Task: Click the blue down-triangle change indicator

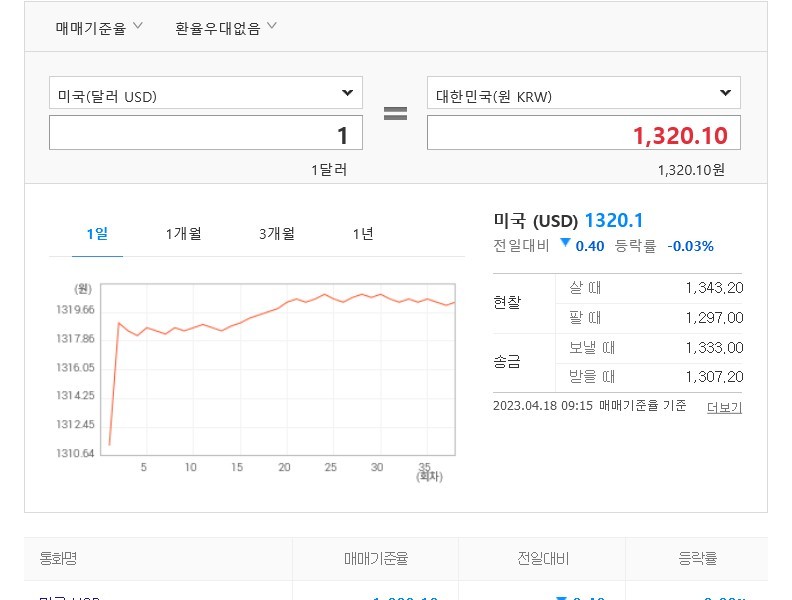Action: point(566,244)
